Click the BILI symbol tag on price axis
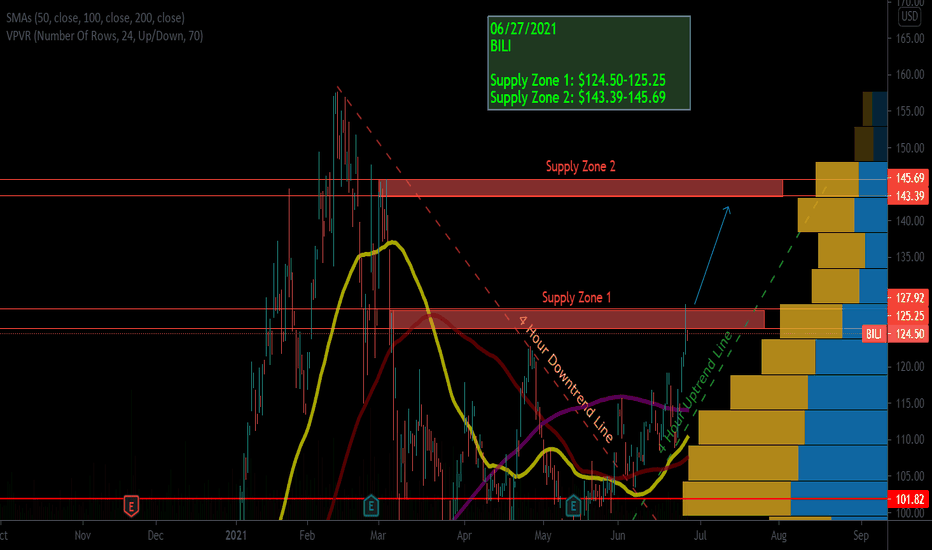932x550 pixels. click(874, 334)
